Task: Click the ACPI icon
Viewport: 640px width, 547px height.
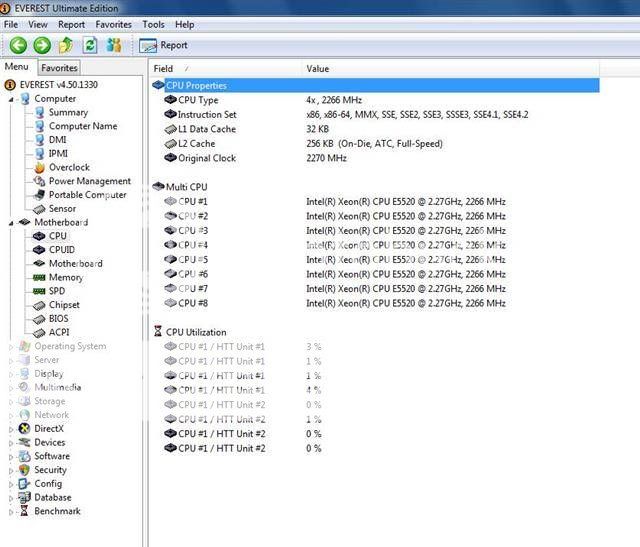Action: 39,333
